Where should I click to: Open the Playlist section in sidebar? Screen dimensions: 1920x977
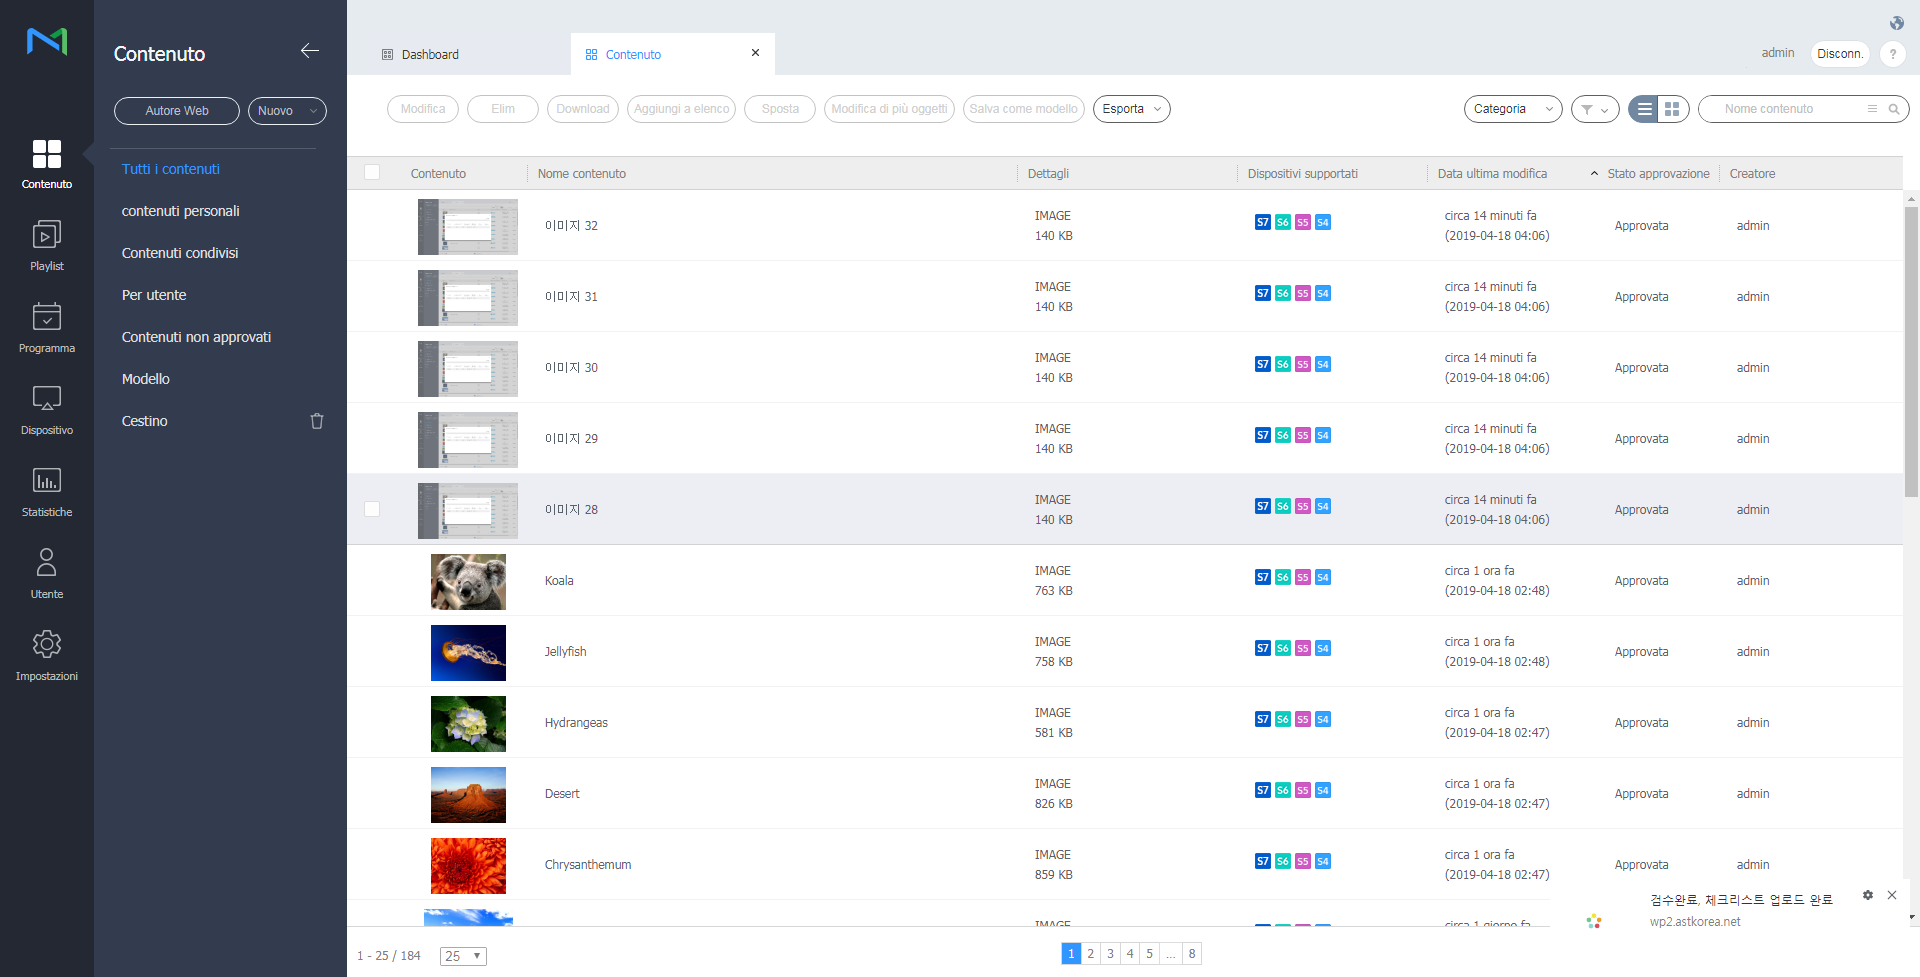tap(46, 246)
